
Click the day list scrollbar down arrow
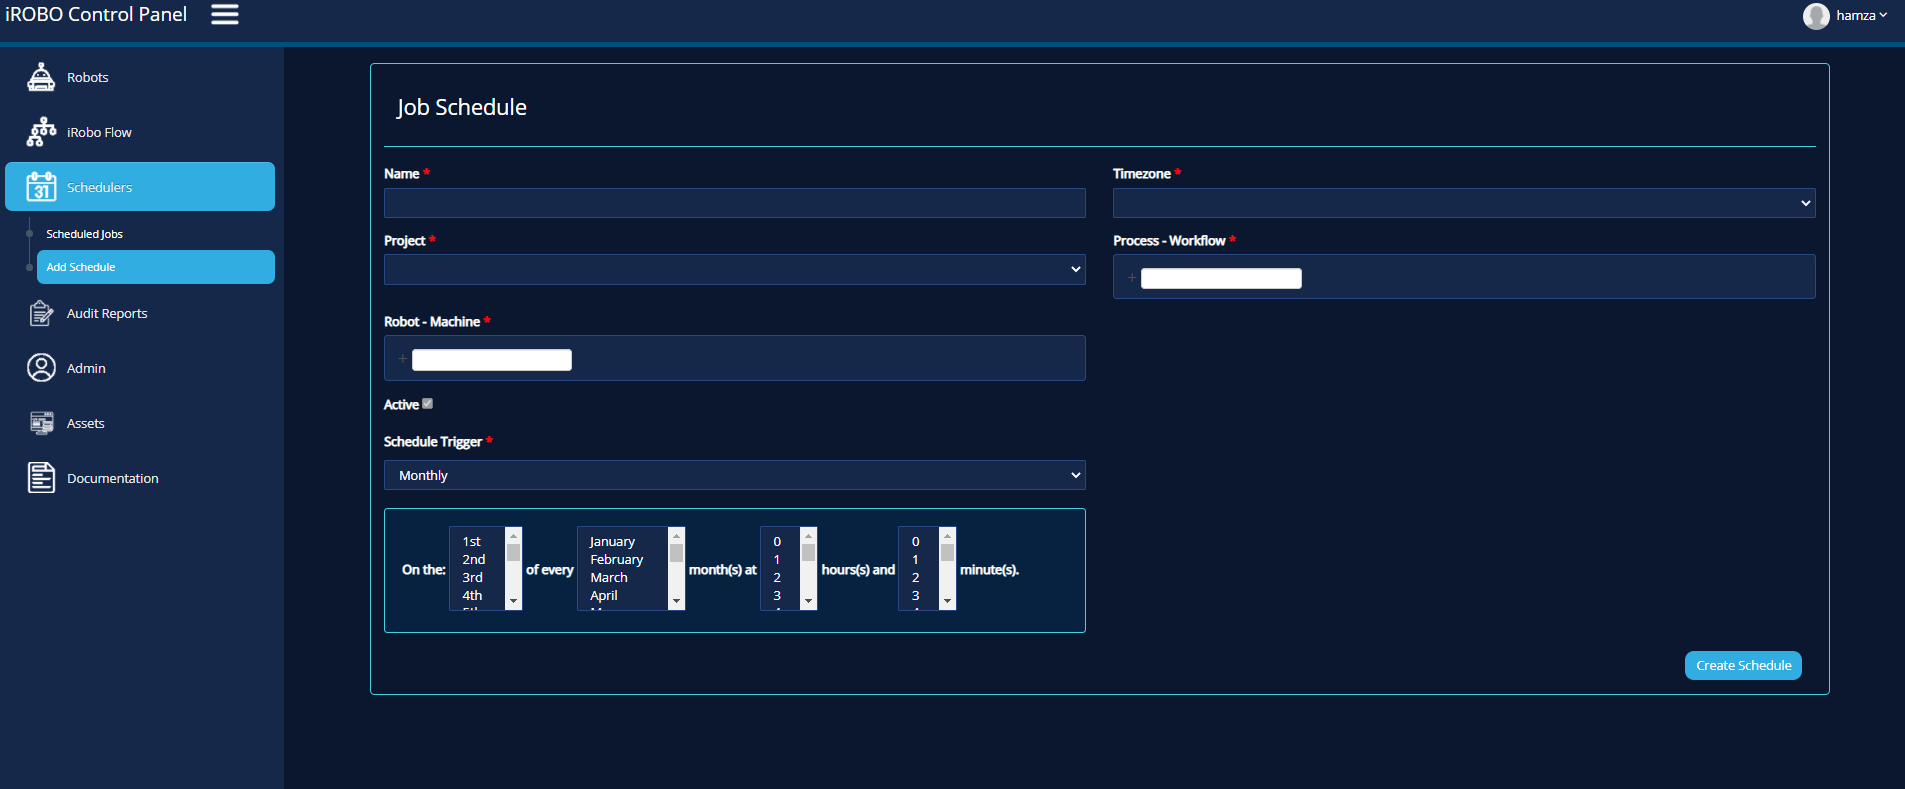tap(514, 601)
